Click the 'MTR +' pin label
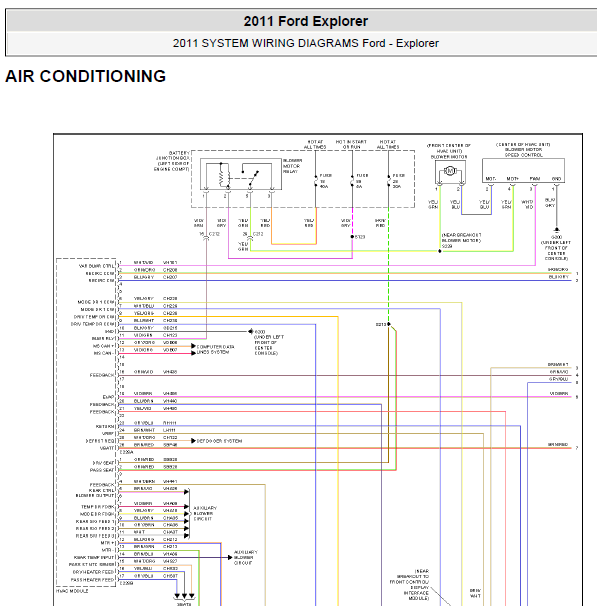The image size is (597, 606). [x=107, y=543]
